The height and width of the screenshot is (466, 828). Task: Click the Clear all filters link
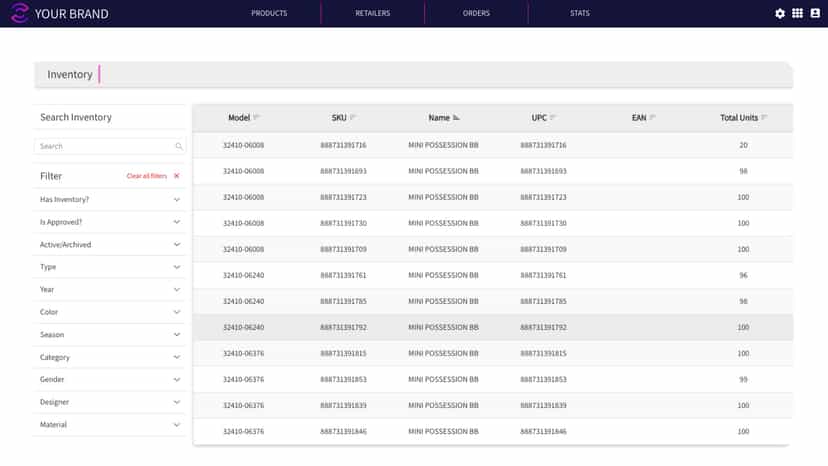(147, 176)
